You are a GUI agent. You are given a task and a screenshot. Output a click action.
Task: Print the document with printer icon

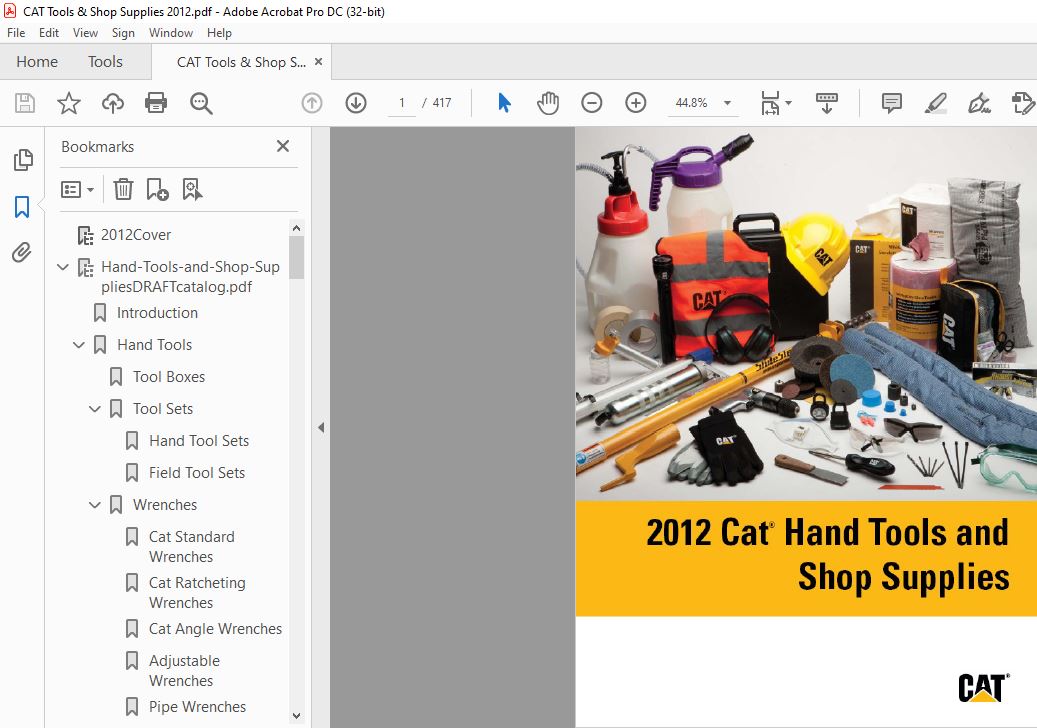click(156, 103)
